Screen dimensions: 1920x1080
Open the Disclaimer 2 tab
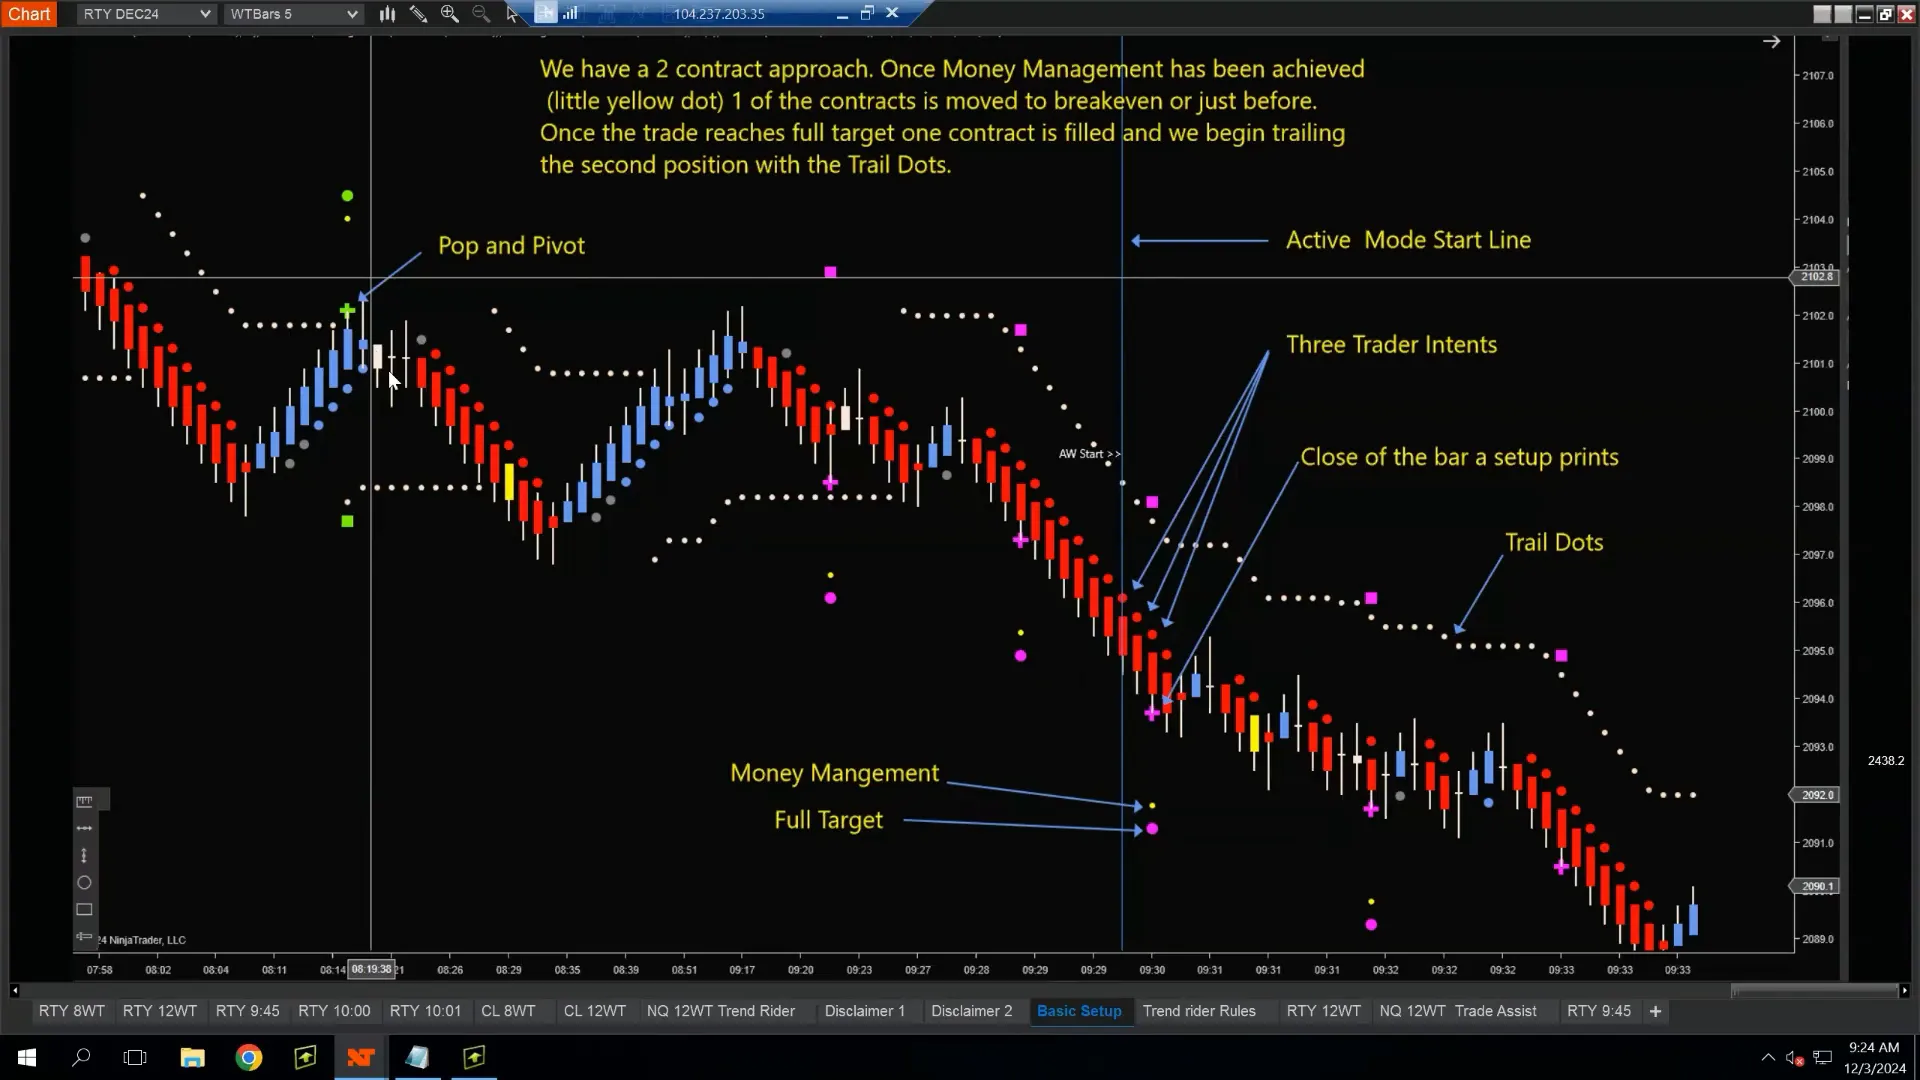(x=971, y=1011)
